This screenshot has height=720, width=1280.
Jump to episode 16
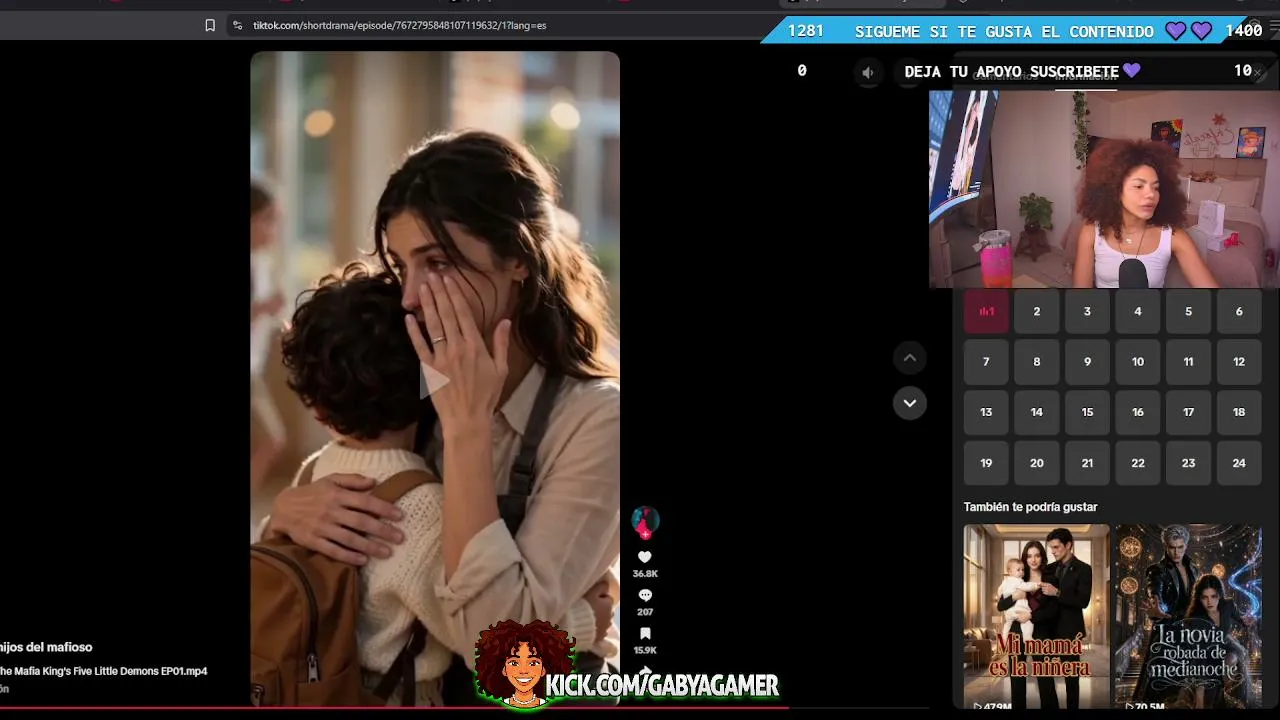[1138, 412]
